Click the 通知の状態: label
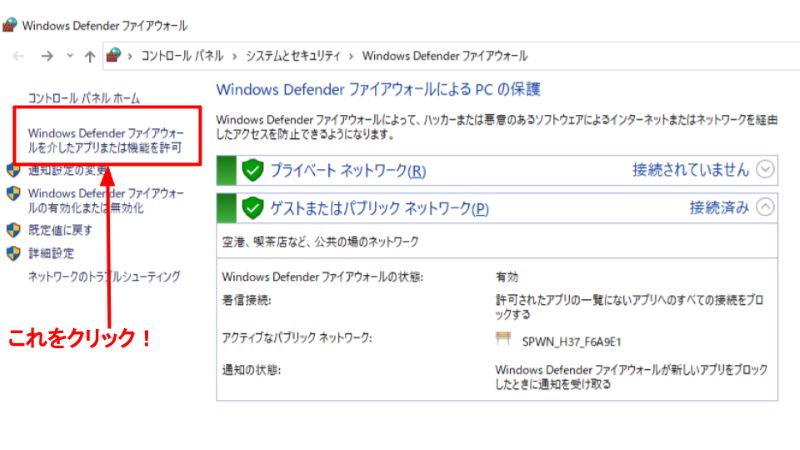The image size is (800, 450). [251, 369]
